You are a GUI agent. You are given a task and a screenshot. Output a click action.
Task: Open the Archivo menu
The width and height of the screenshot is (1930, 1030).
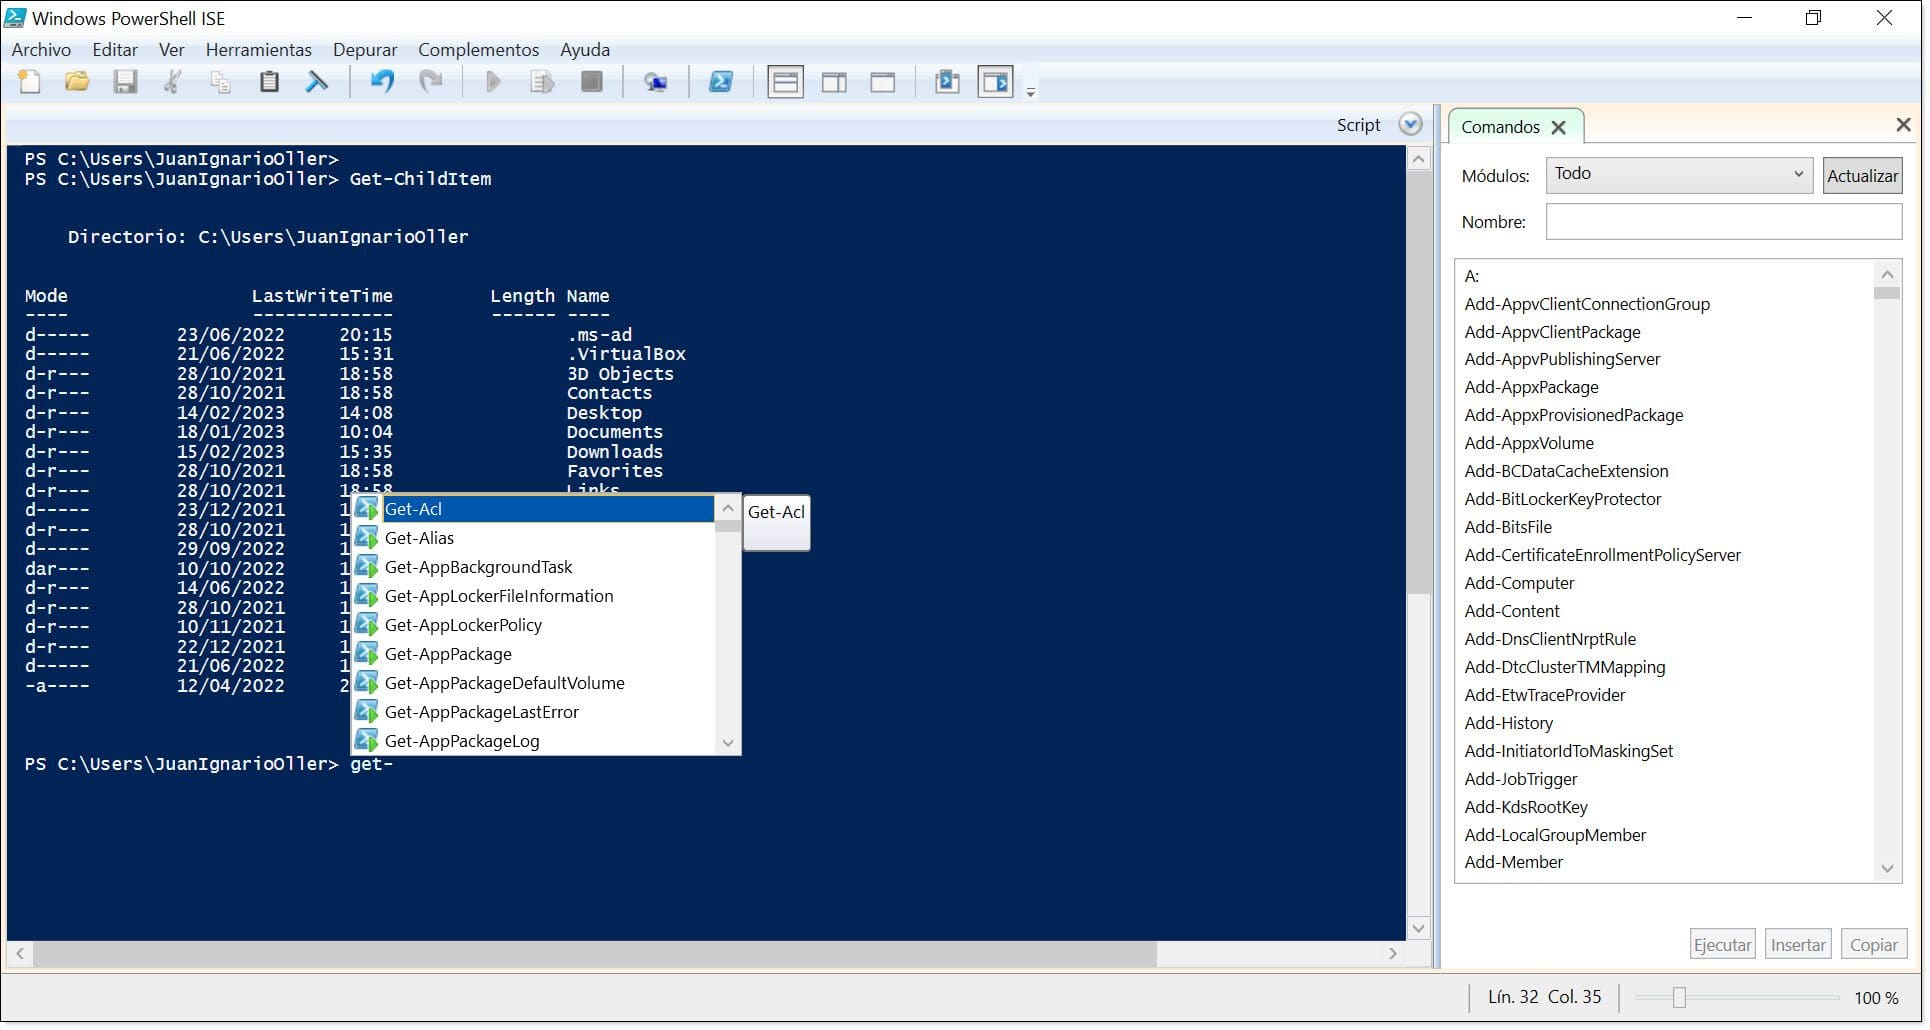(x=41, y=49)
